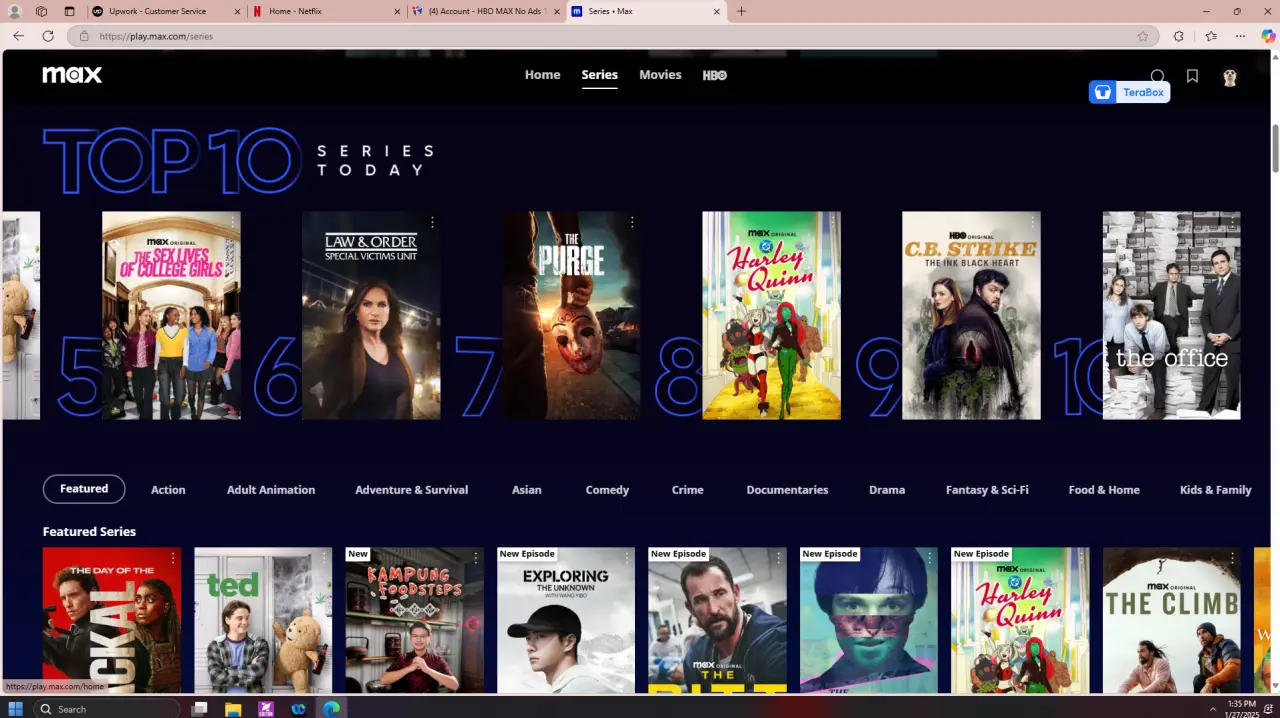View site information lock icon

[84, 36]
